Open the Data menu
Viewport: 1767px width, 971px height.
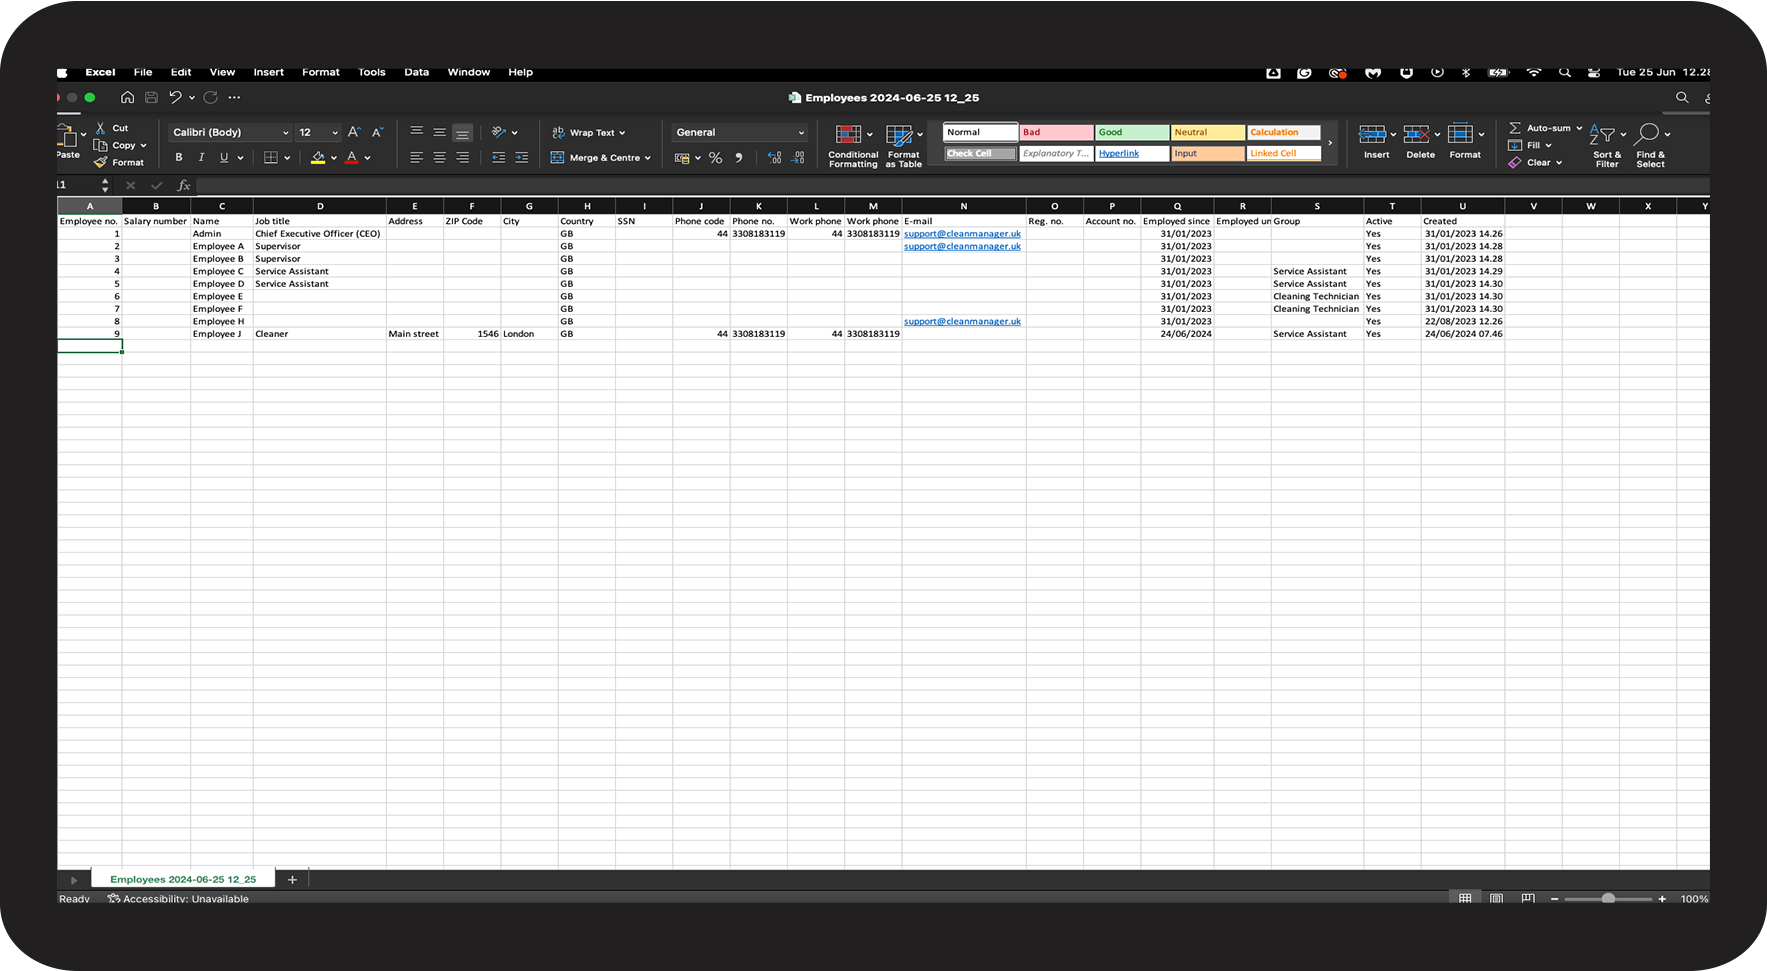[416, 72]
